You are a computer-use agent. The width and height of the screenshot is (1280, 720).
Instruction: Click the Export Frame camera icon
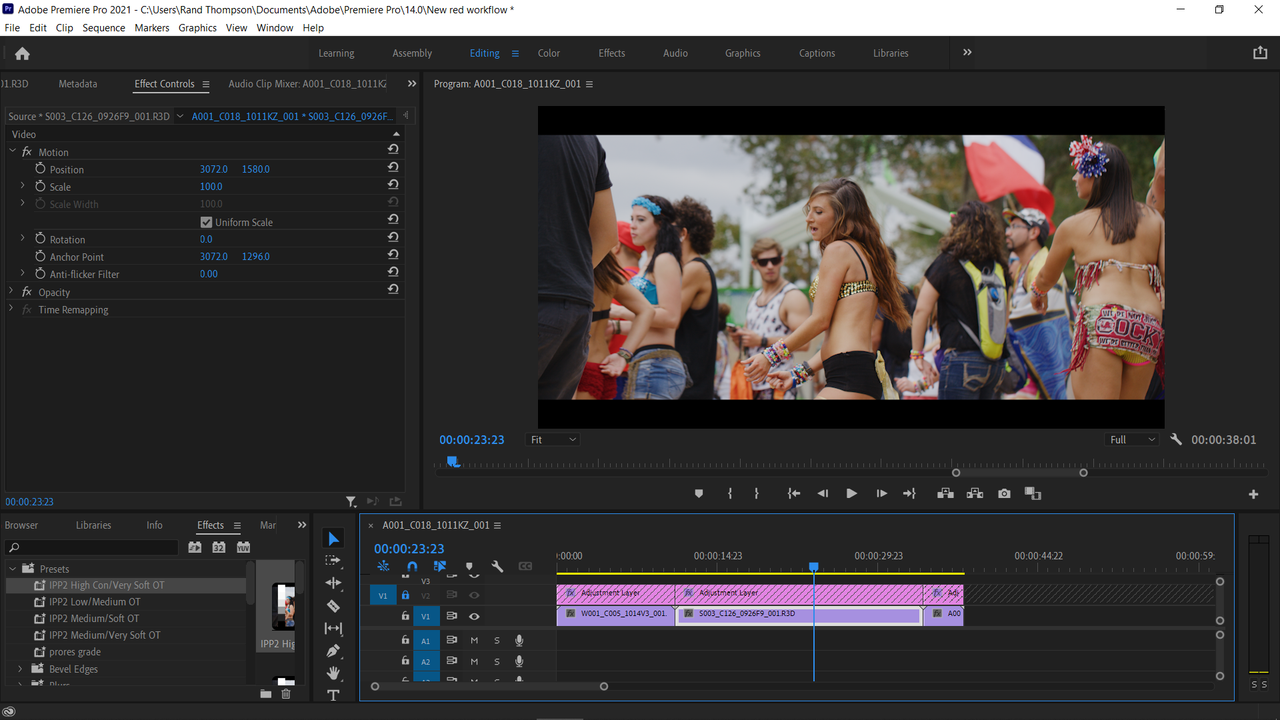pos(1004,493)
